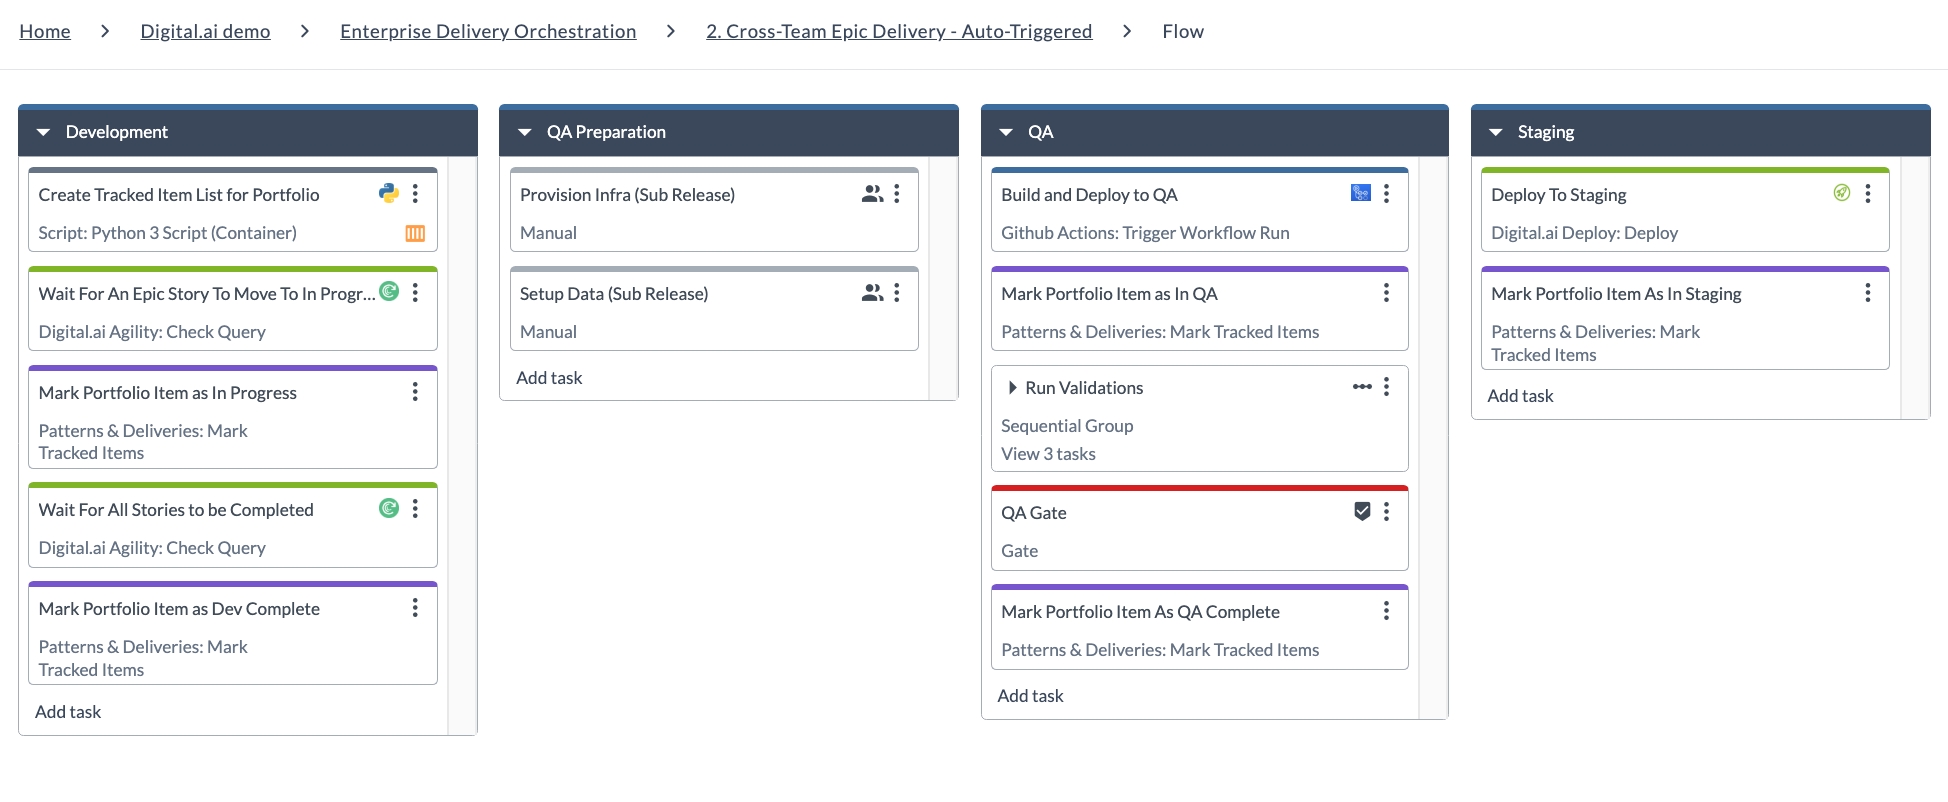The image size is (1948, 802).
Task: Click the horizontal dots icon on Run Validations
Action: [x=1362, y=387]
